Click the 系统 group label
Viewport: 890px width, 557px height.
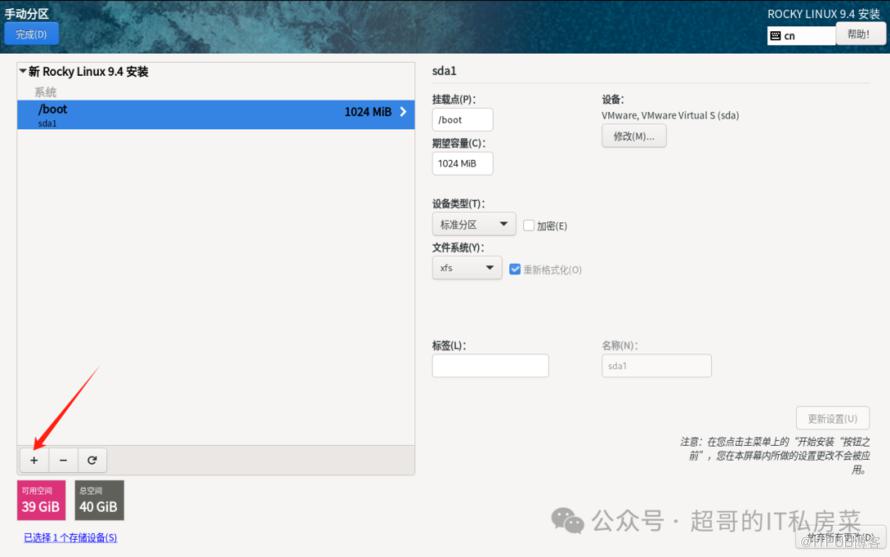pyautogui.click(x=45, y=92)
